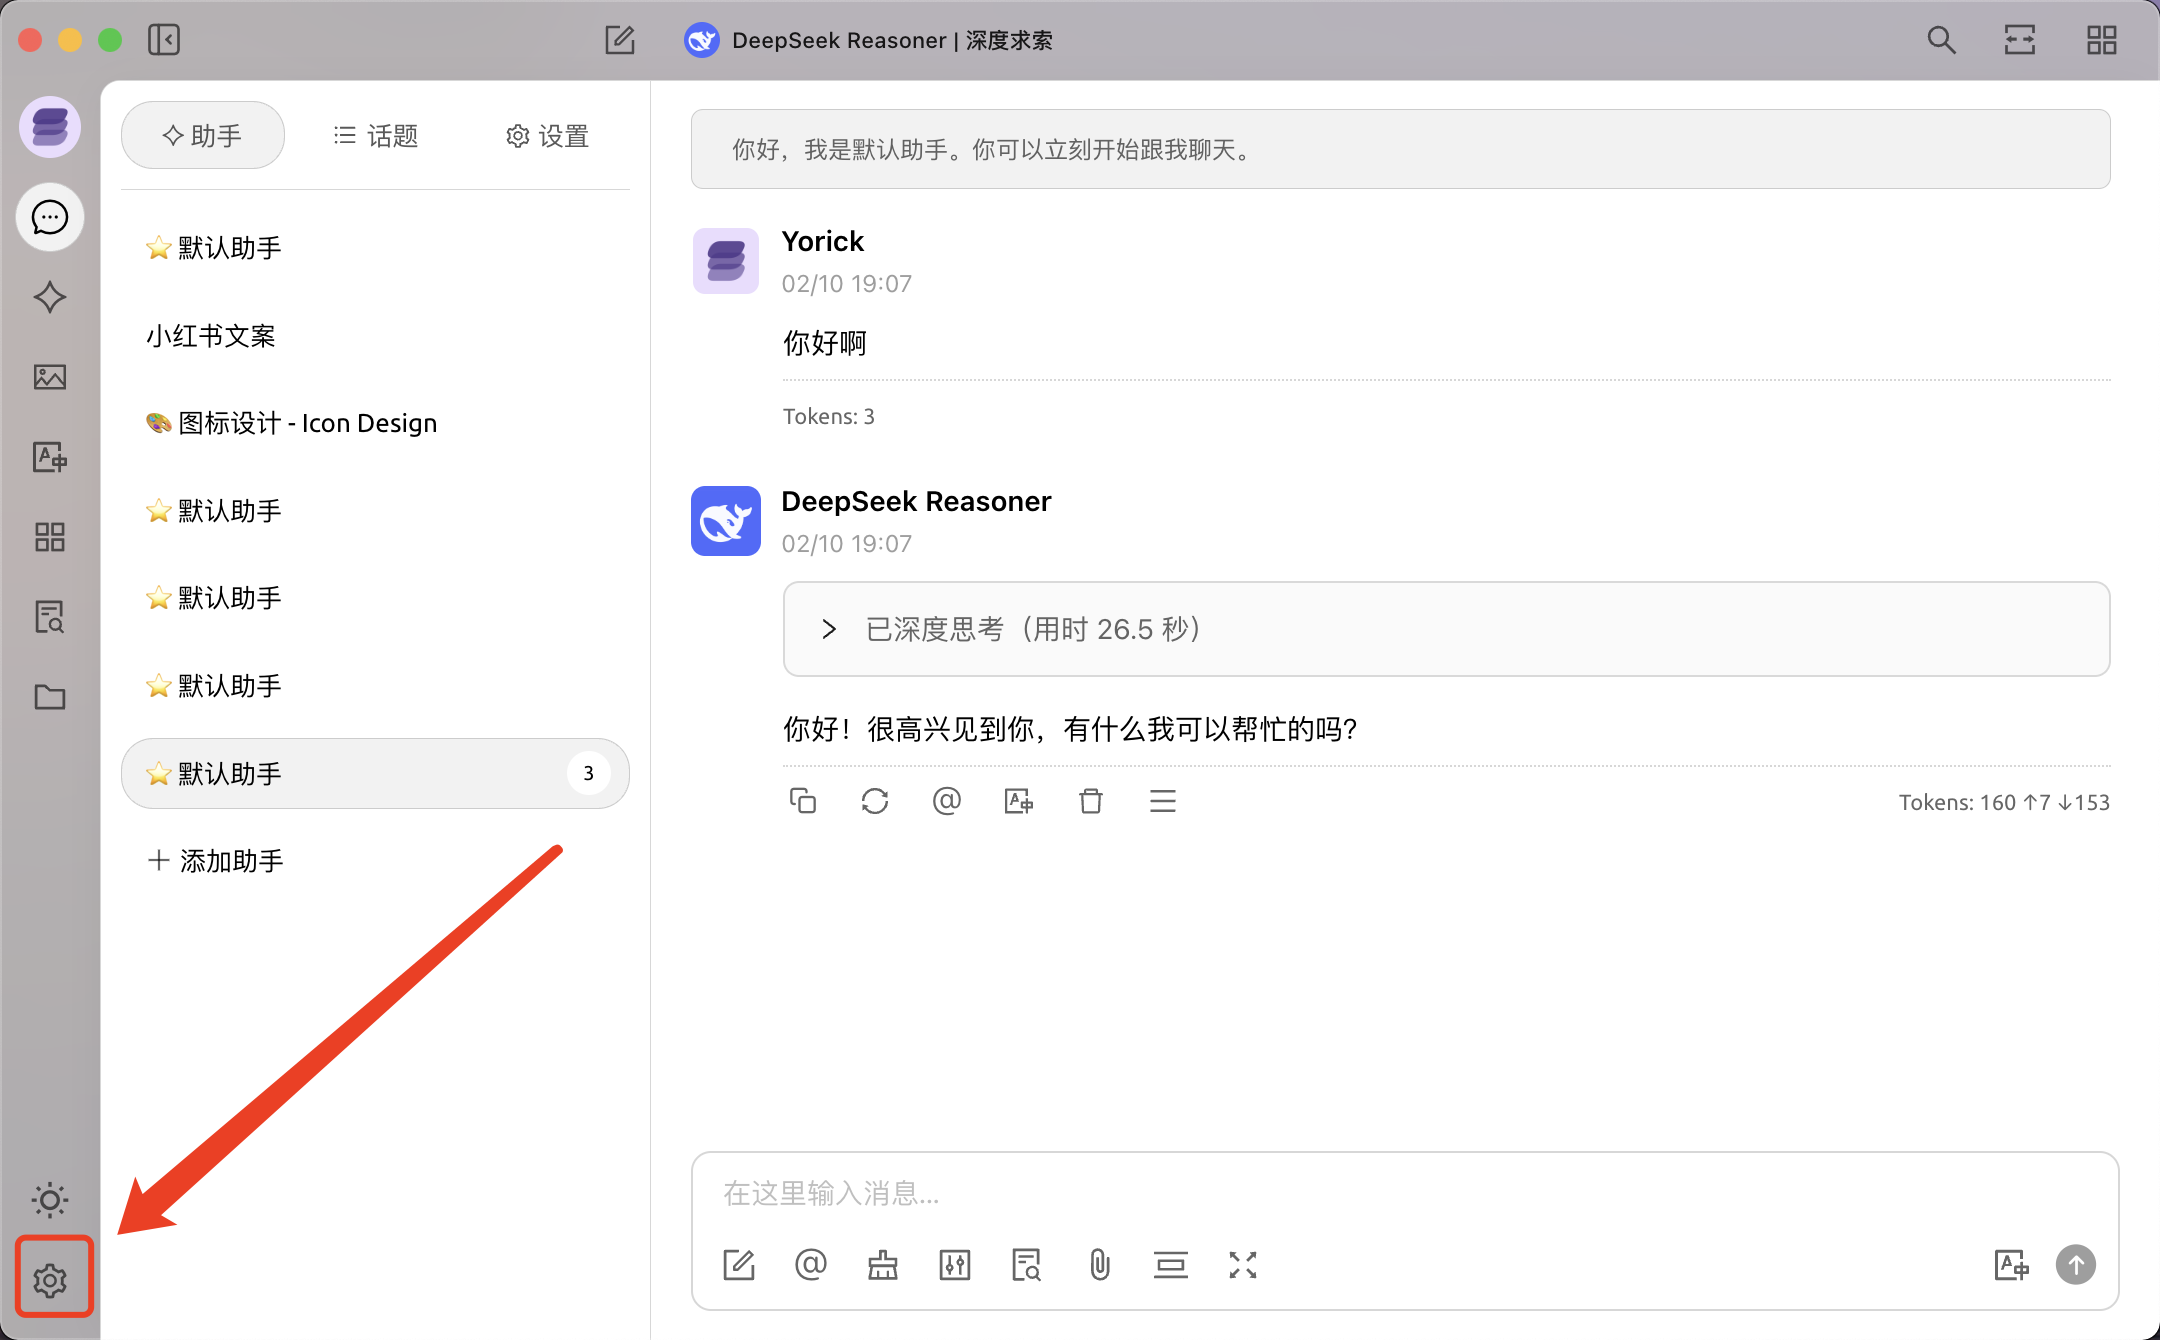The height and width of the screenshot is (1340, 2160).
Task: Click translate icon near send button
Action: 2012,1265
